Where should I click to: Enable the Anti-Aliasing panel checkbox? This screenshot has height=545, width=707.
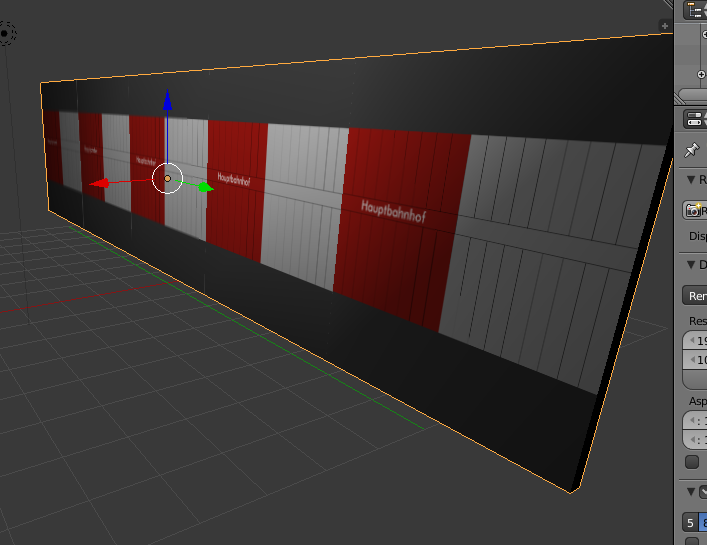coord(703,491)
